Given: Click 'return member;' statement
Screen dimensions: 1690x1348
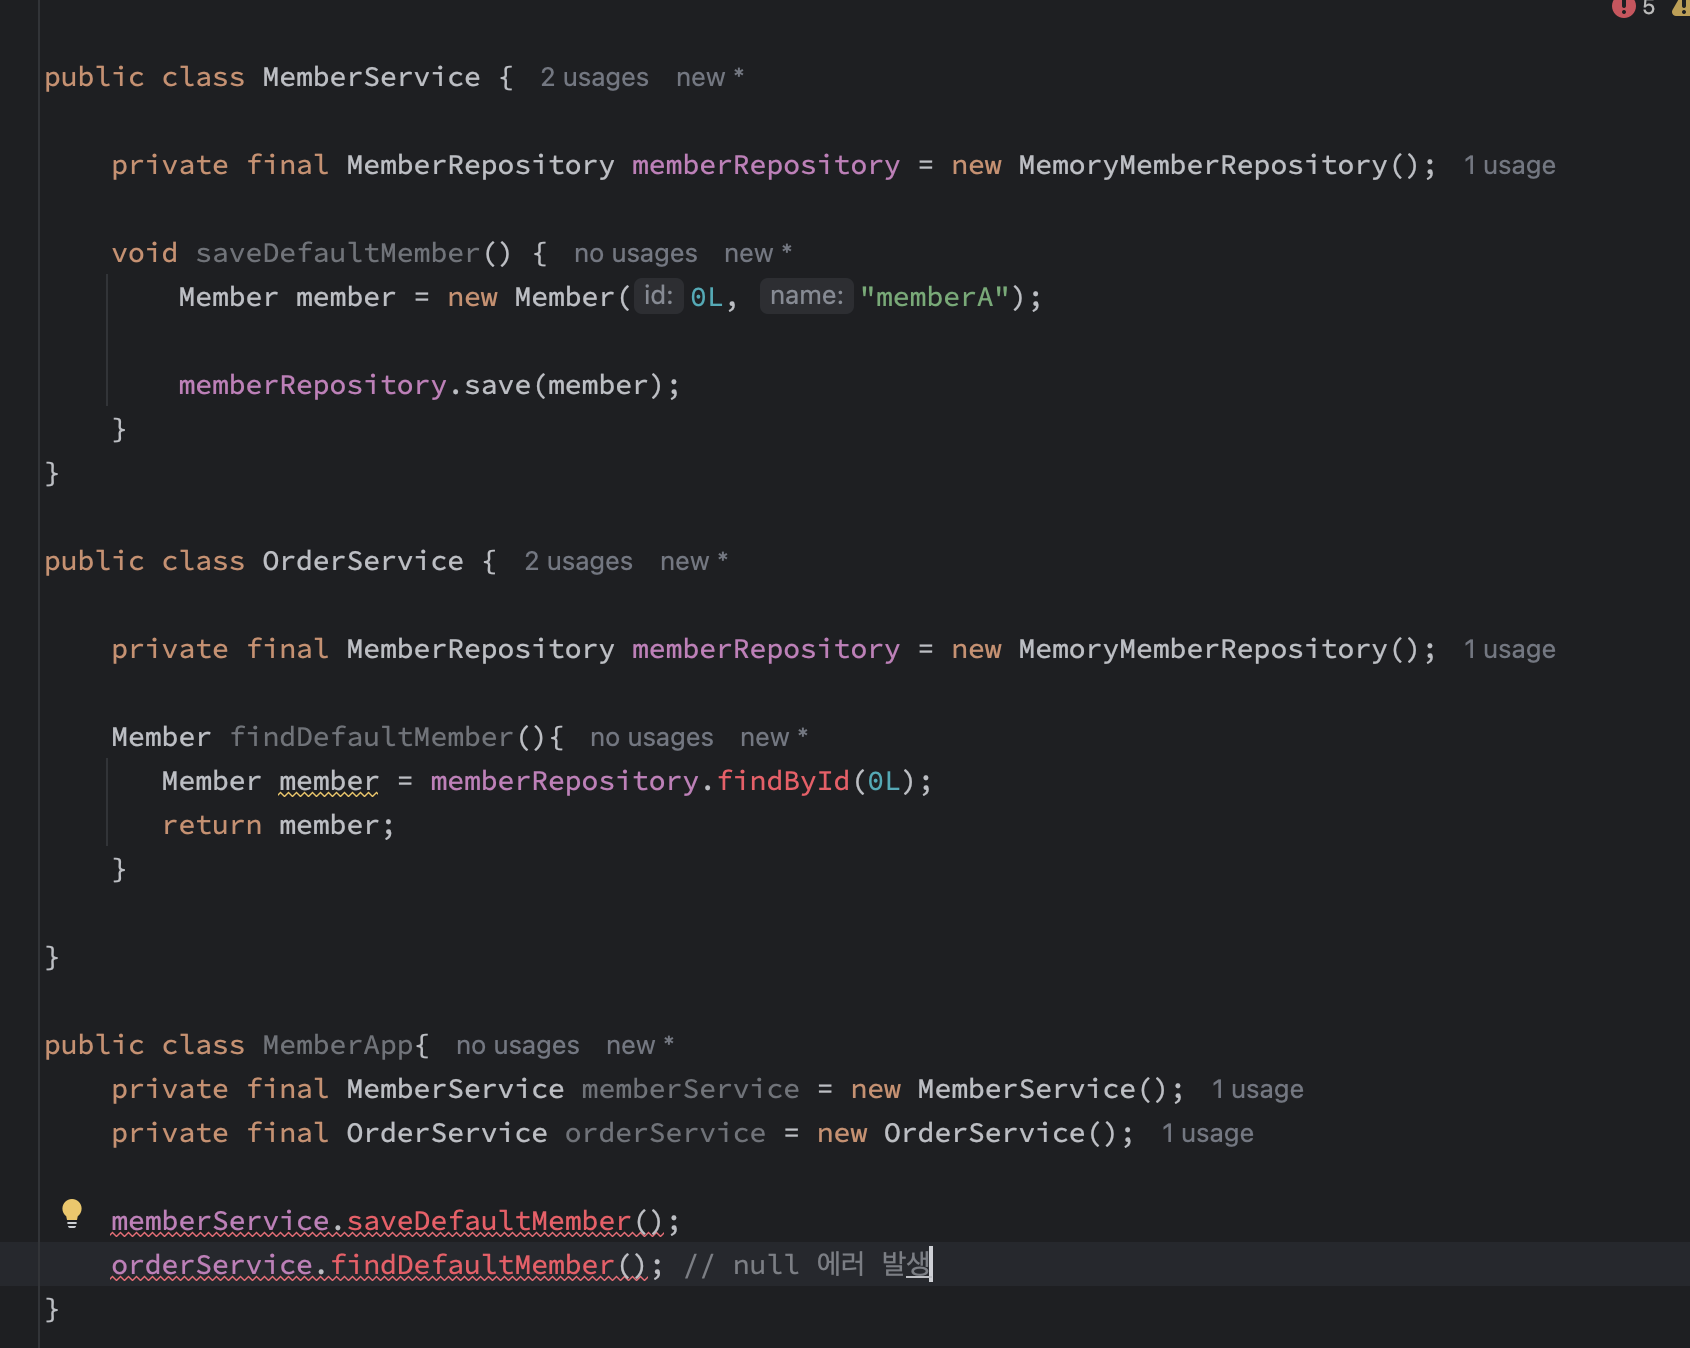Looking at the screenshot, I should 278,825.
